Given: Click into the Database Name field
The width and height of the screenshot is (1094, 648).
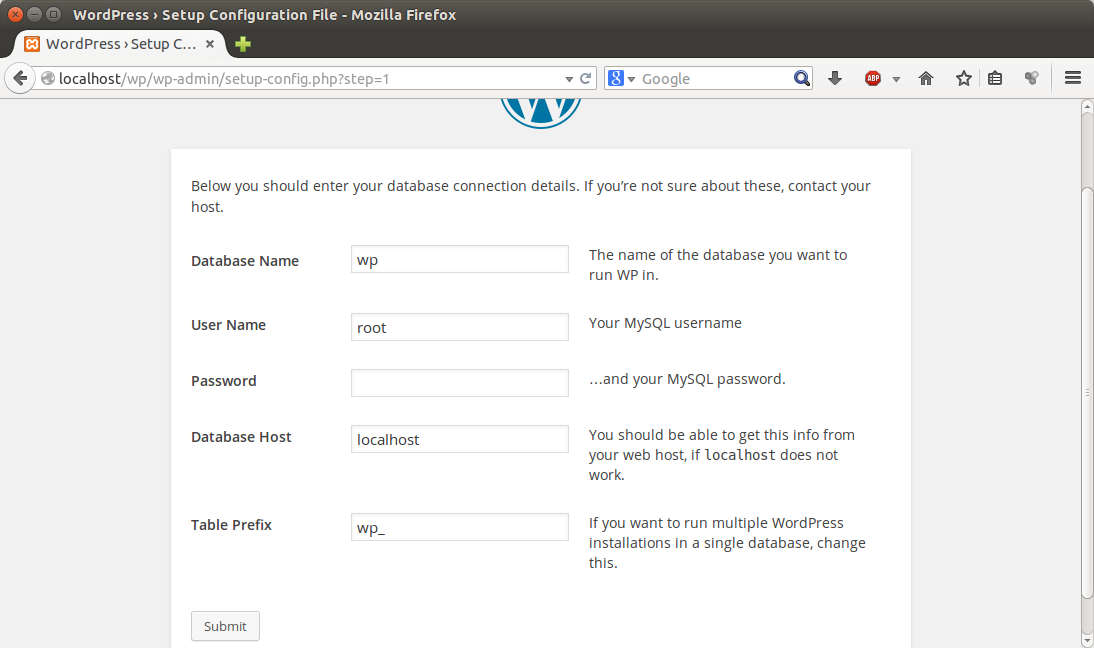Looking at the screenshot, I should 460,259.
